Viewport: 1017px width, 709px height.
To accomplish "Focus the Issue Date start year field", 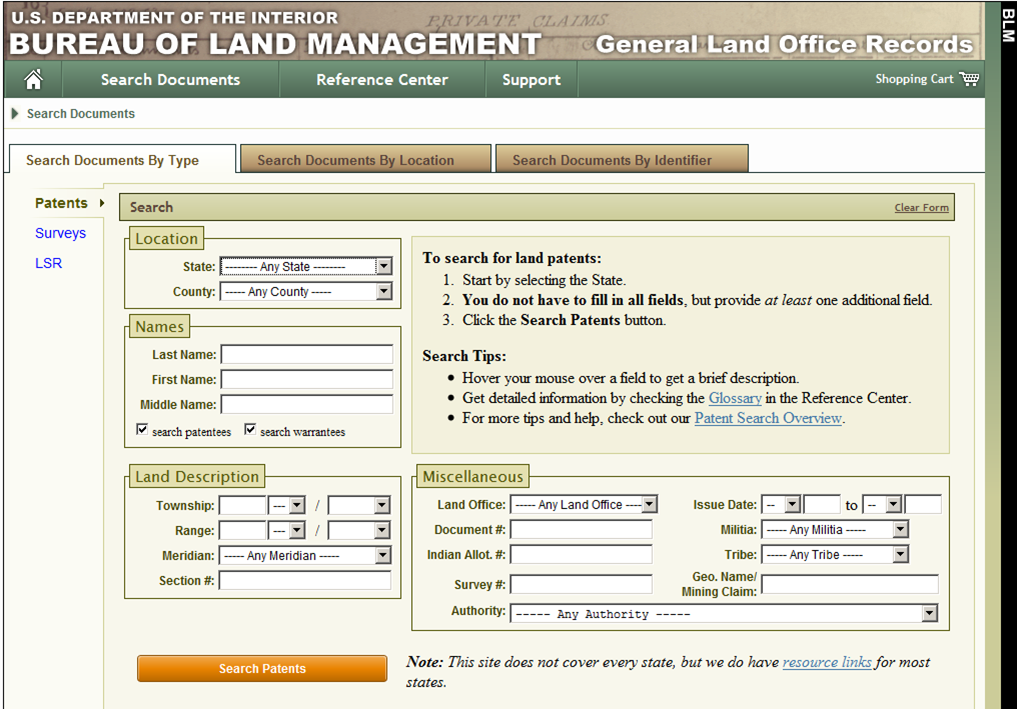I will coord(822,505).
